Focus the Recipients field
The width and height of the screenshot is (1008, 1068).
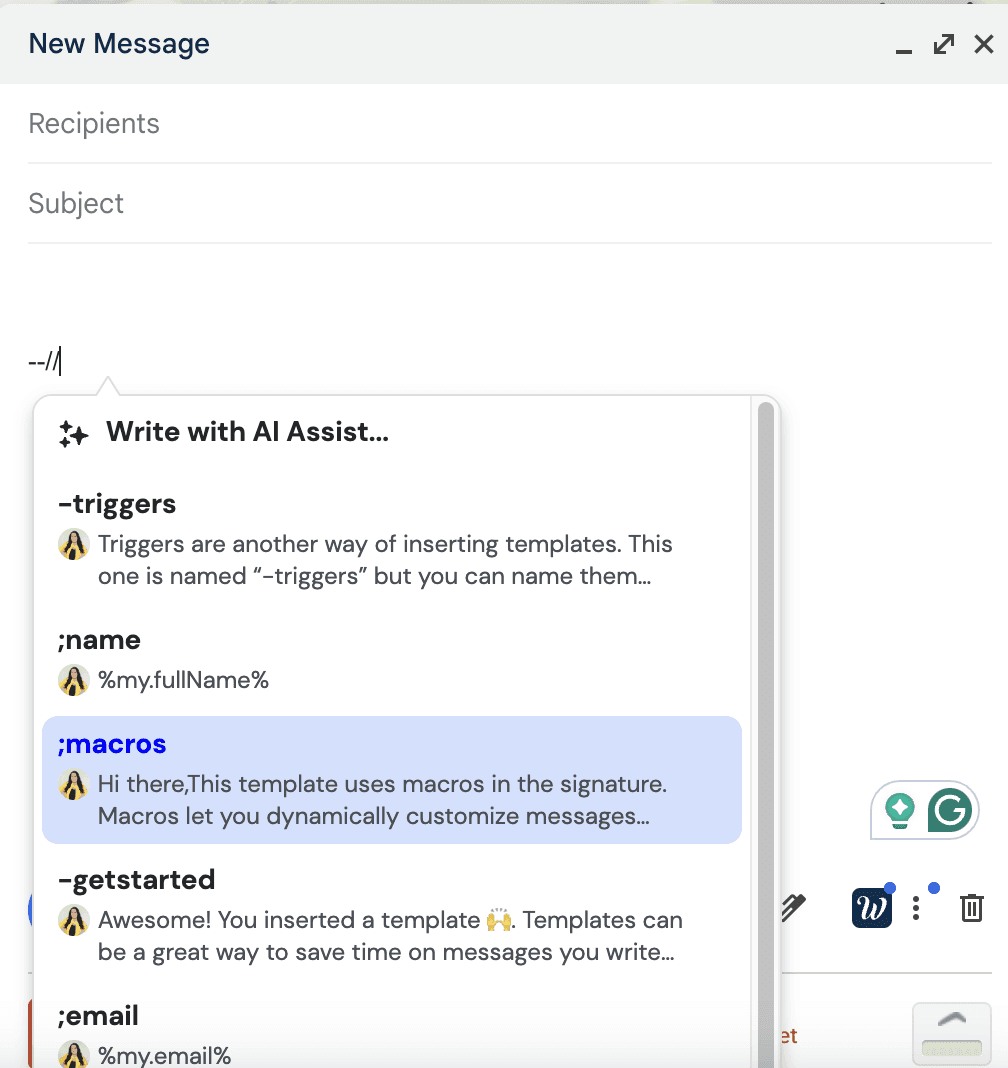click(x=509, y=124)
